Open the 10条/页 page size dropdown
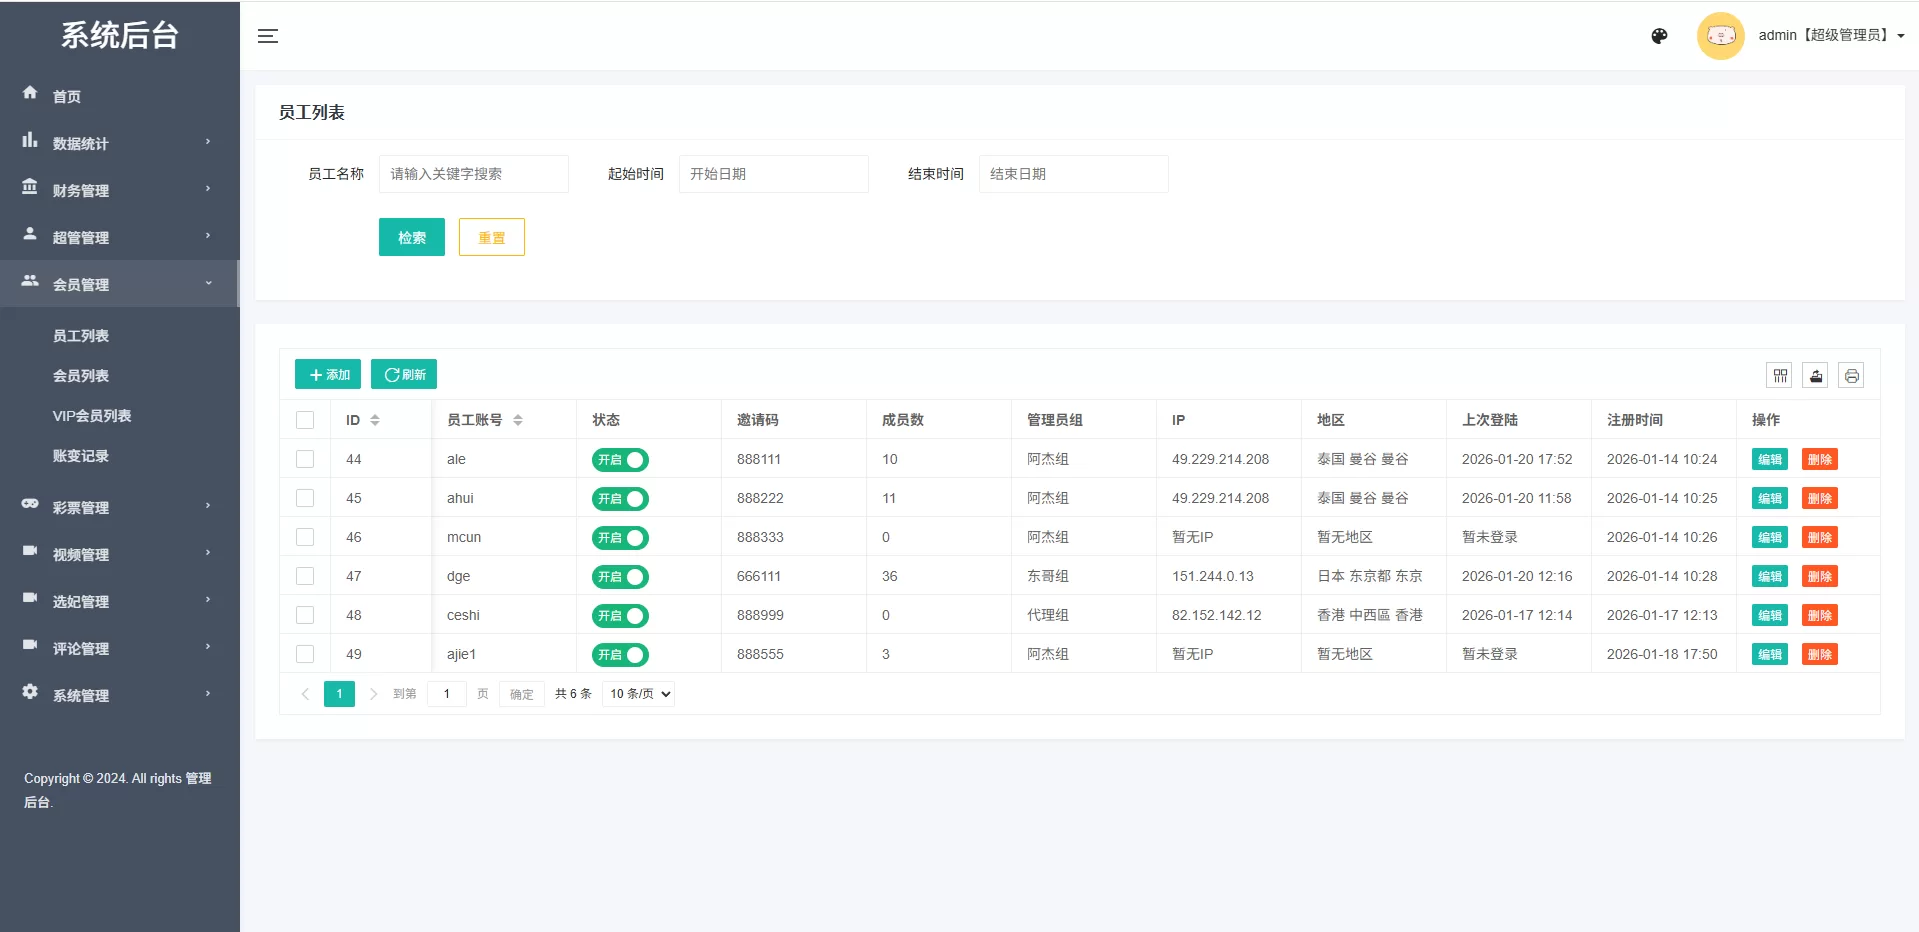The width and height of the screenshot is (1919, 932). (637, 693)
